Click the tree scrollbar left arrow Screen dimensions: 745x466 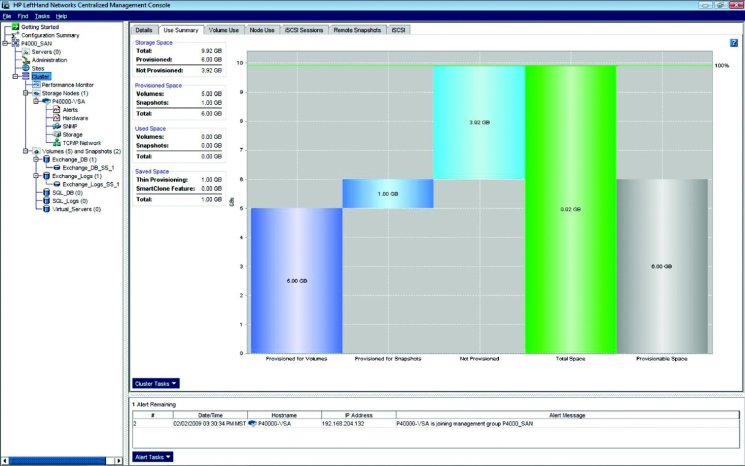point(5,461)
